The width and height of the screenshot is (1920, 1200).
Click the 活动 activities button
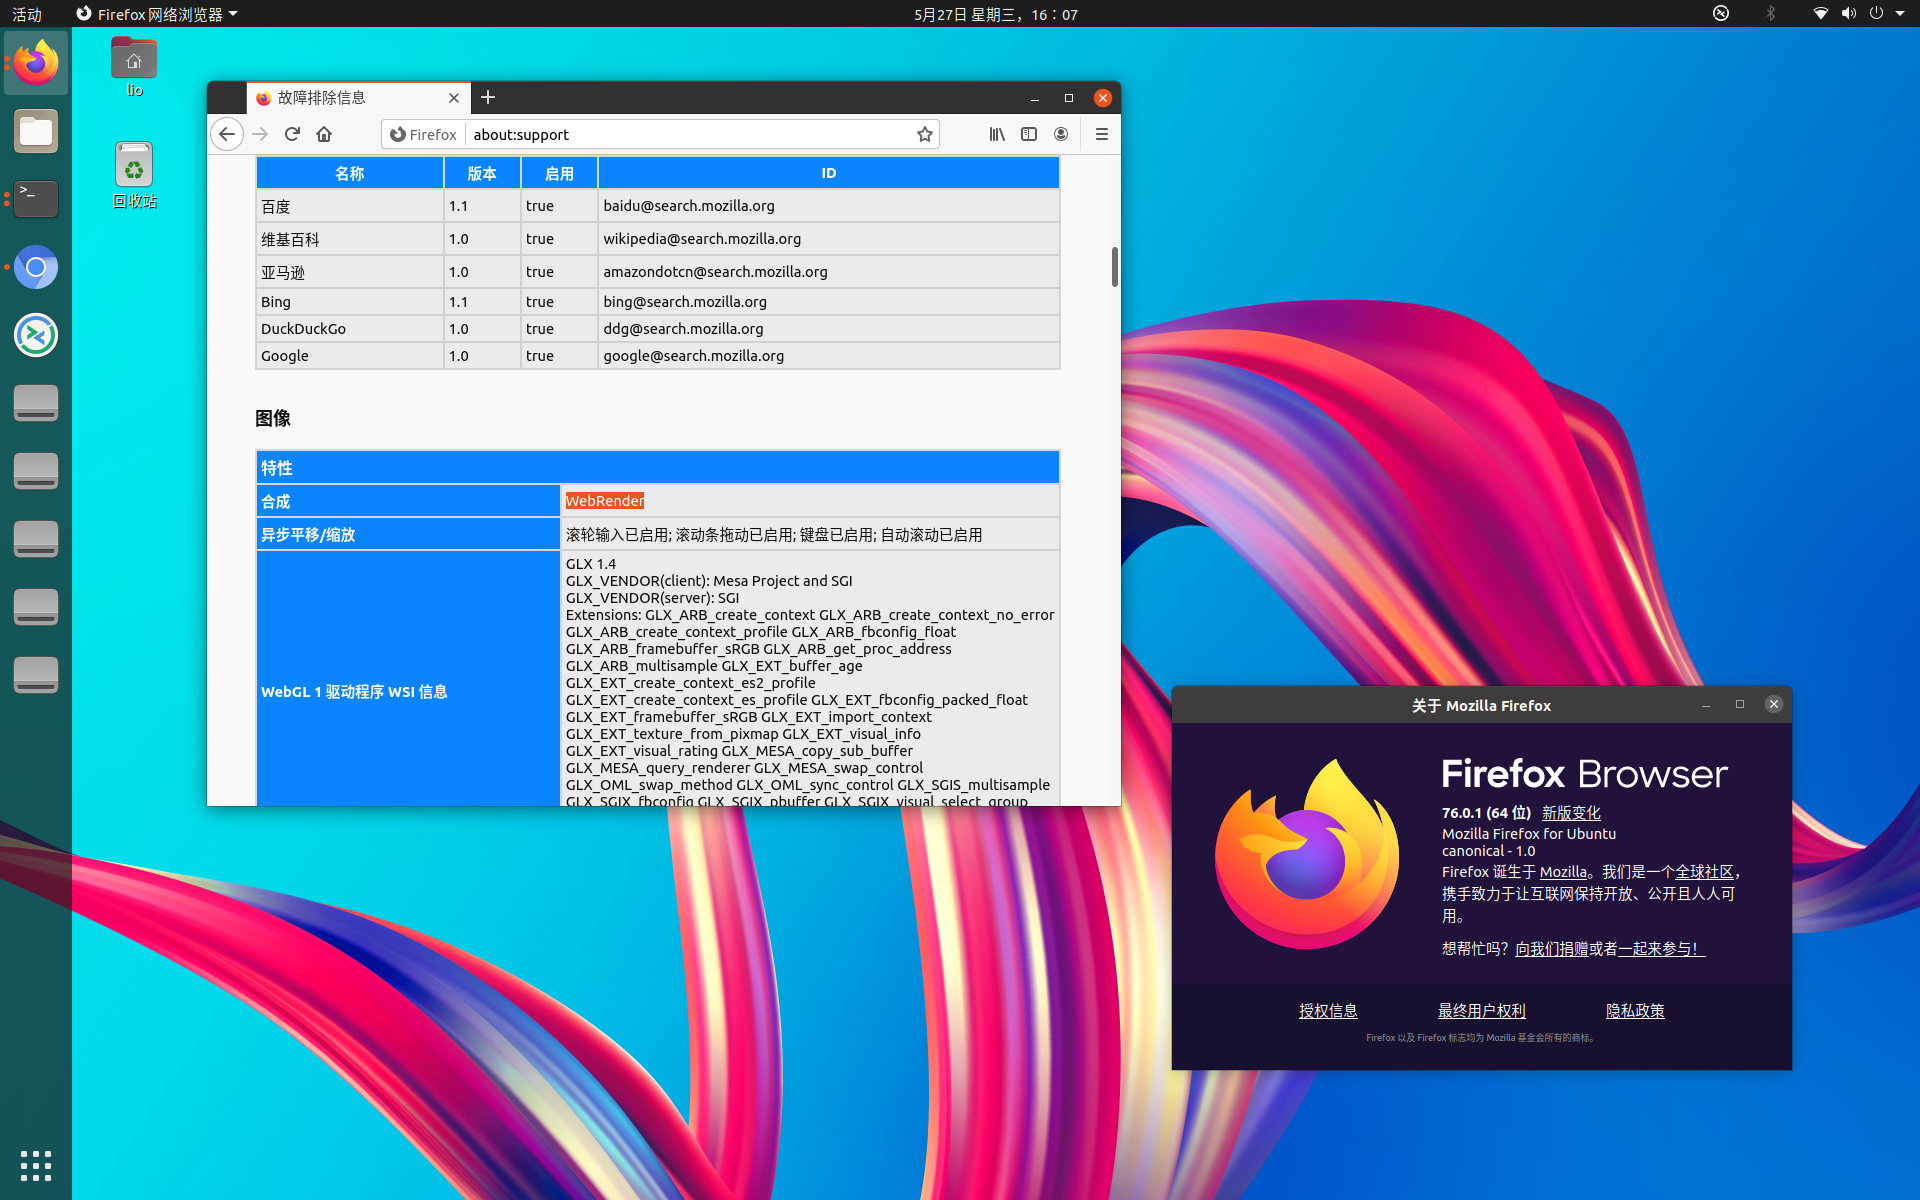tap(27, 14)
